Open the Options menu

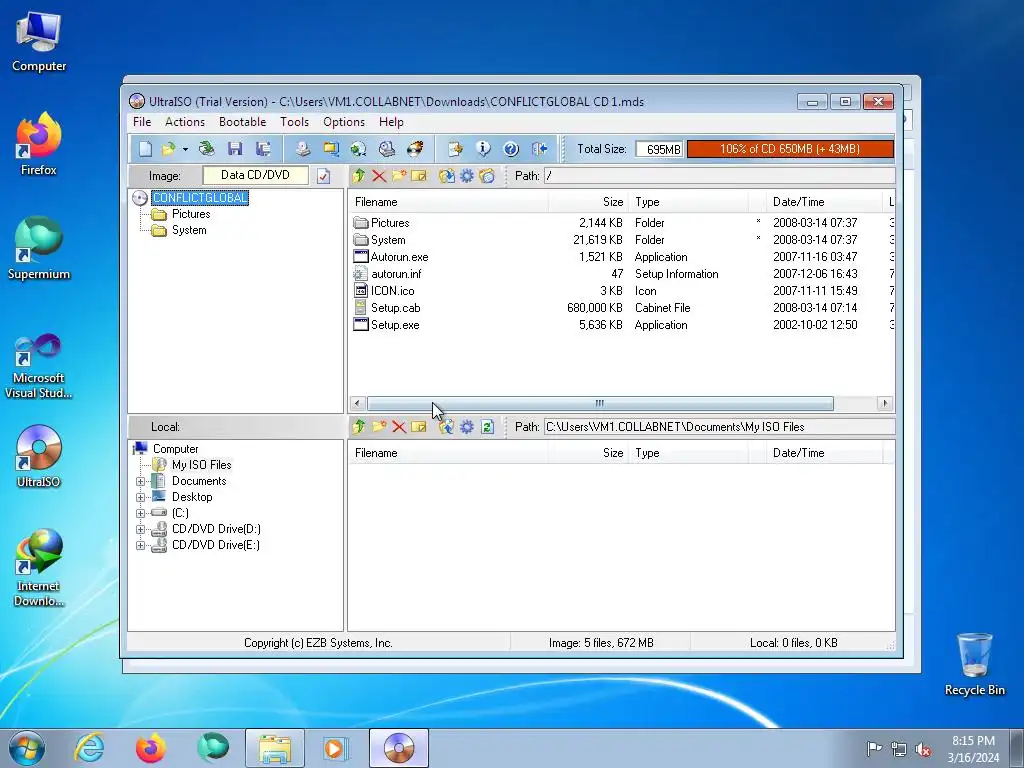click(344, 122)
